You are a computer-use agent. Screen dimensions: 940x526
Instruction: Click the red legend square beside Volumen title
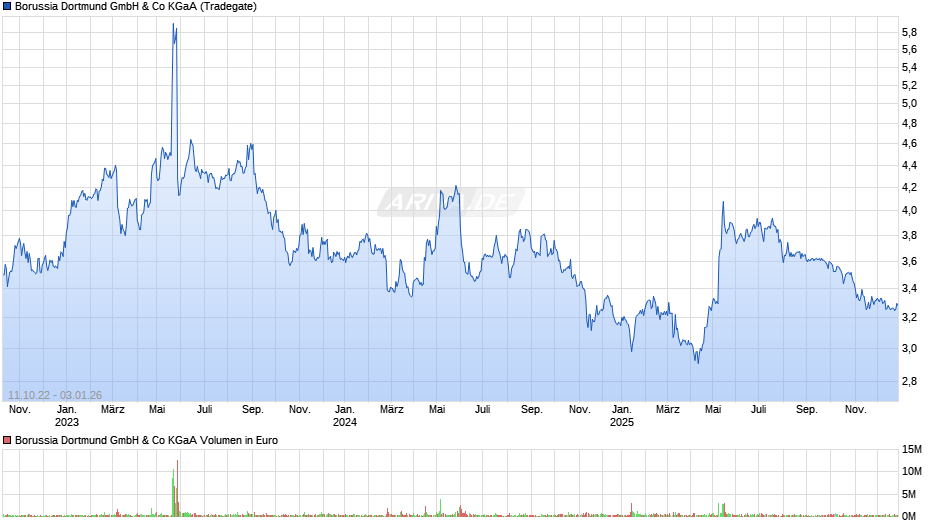7,440
